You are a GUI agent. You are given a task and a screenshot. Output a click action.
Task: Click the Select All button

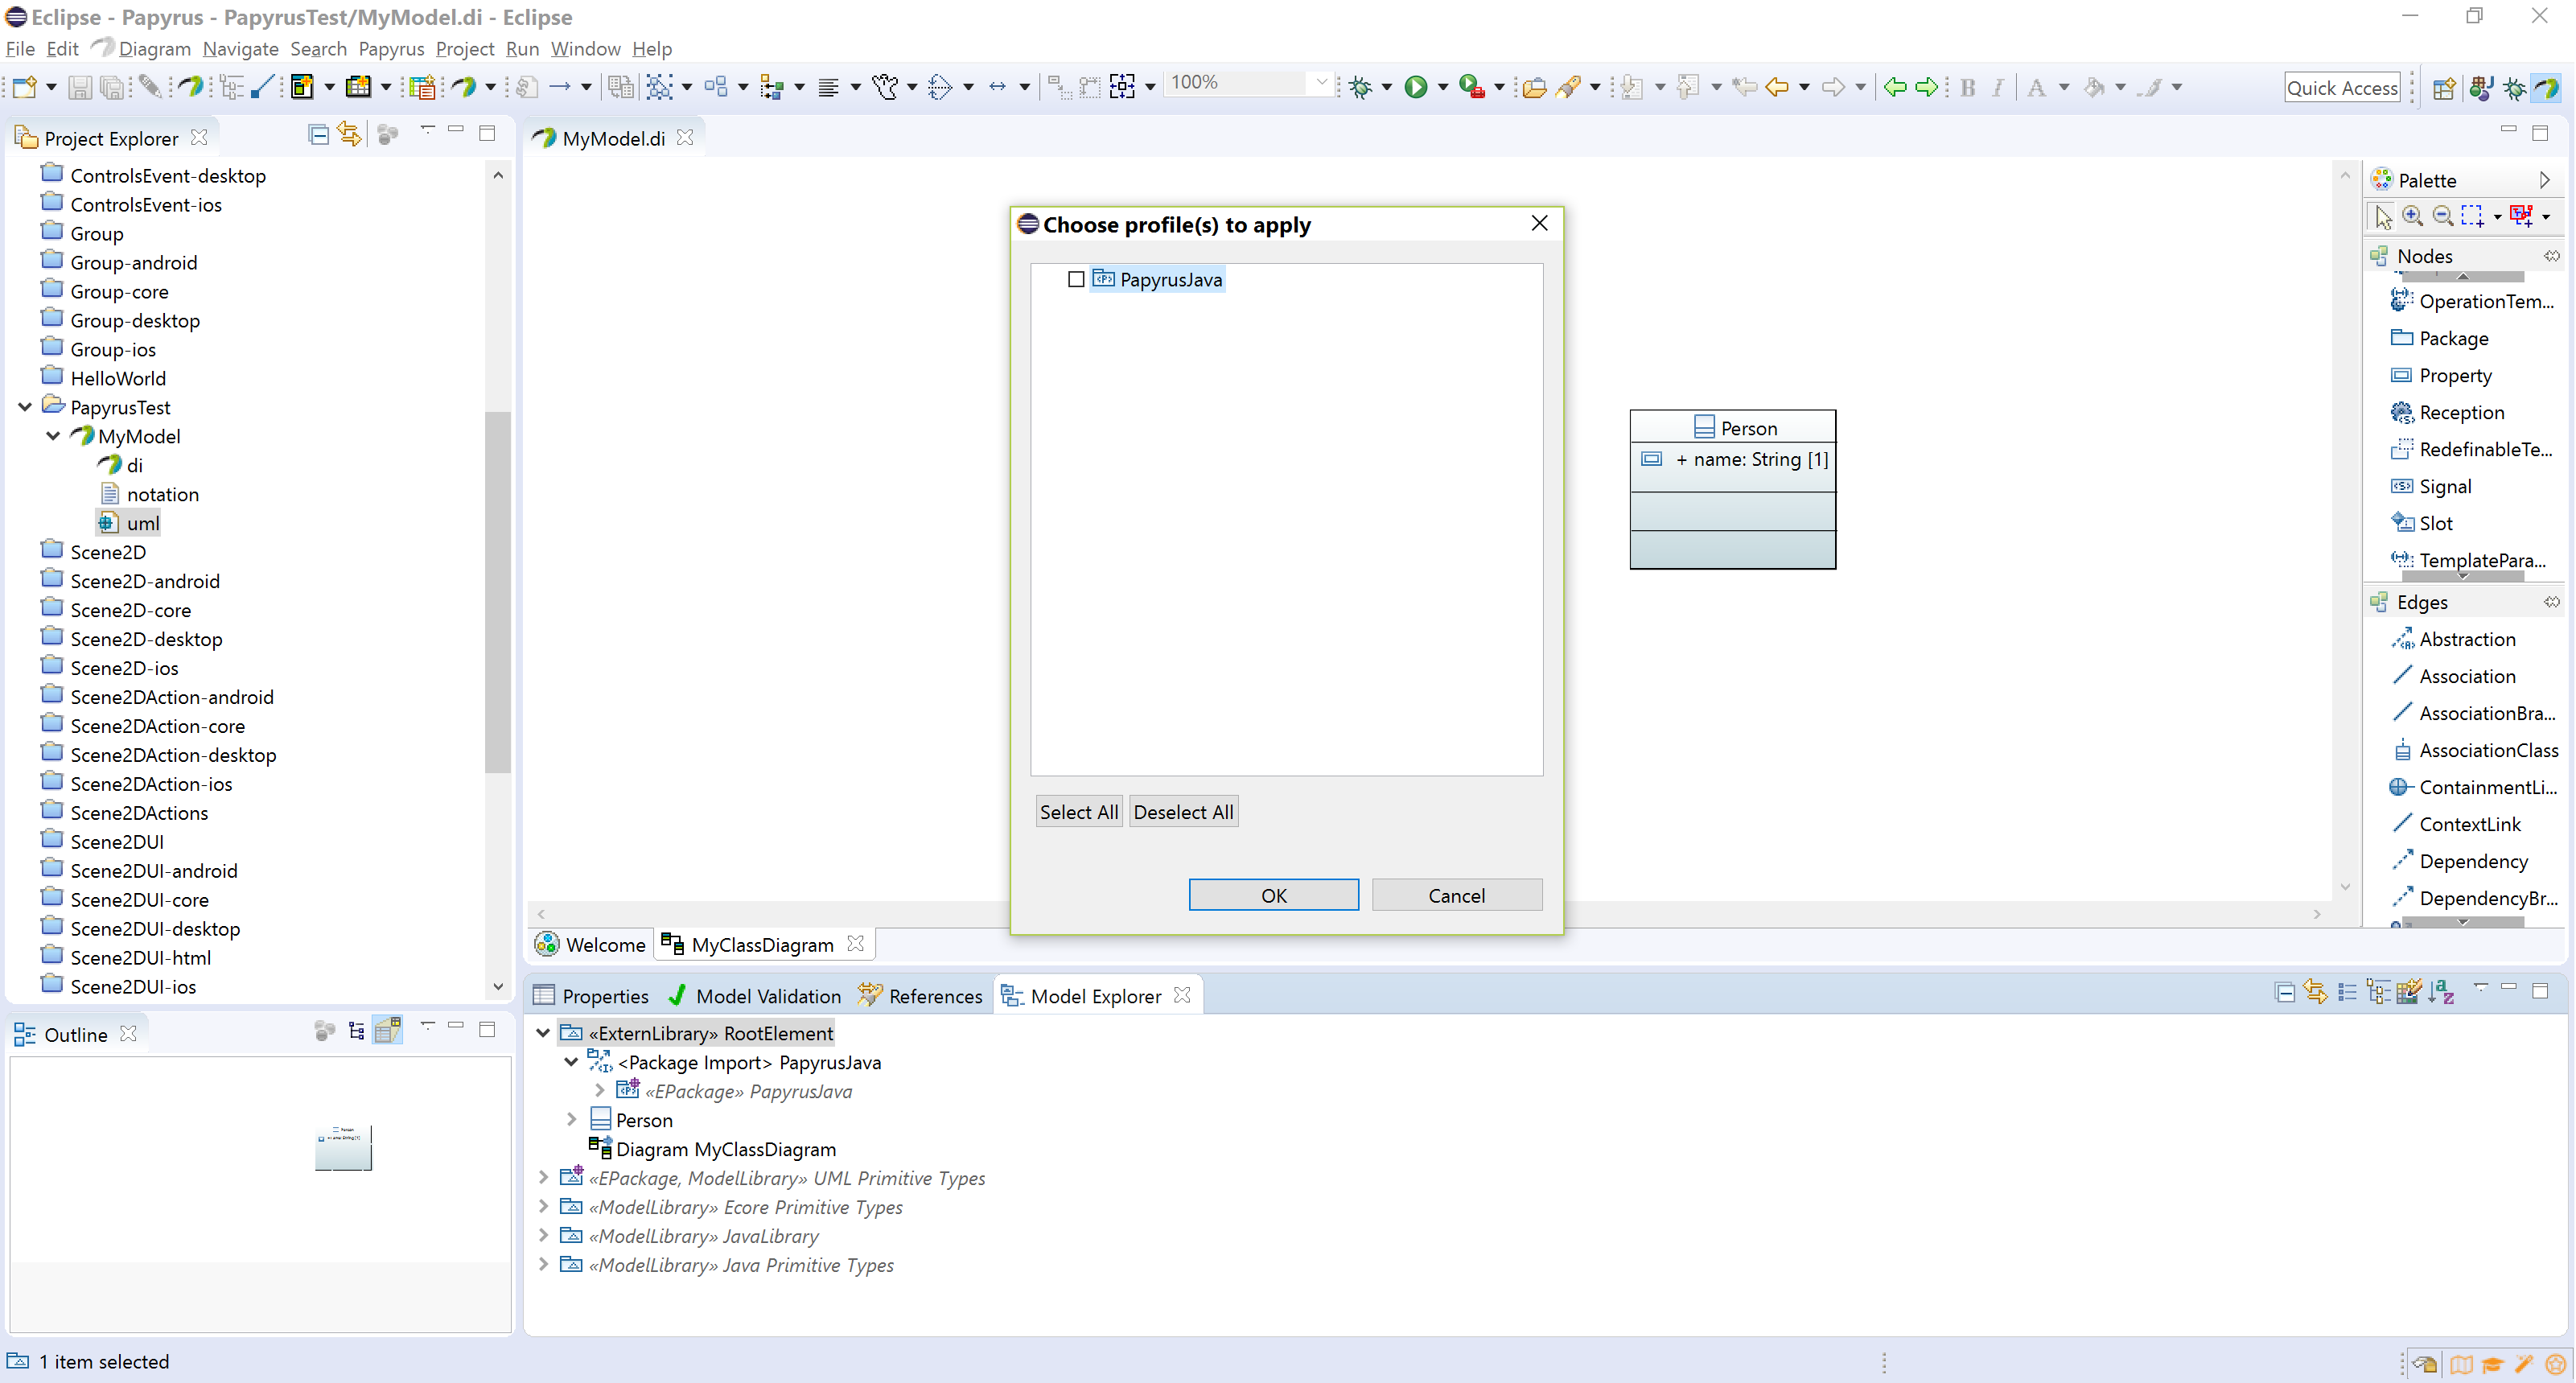pyautogui.click(x=1078, y=812)
